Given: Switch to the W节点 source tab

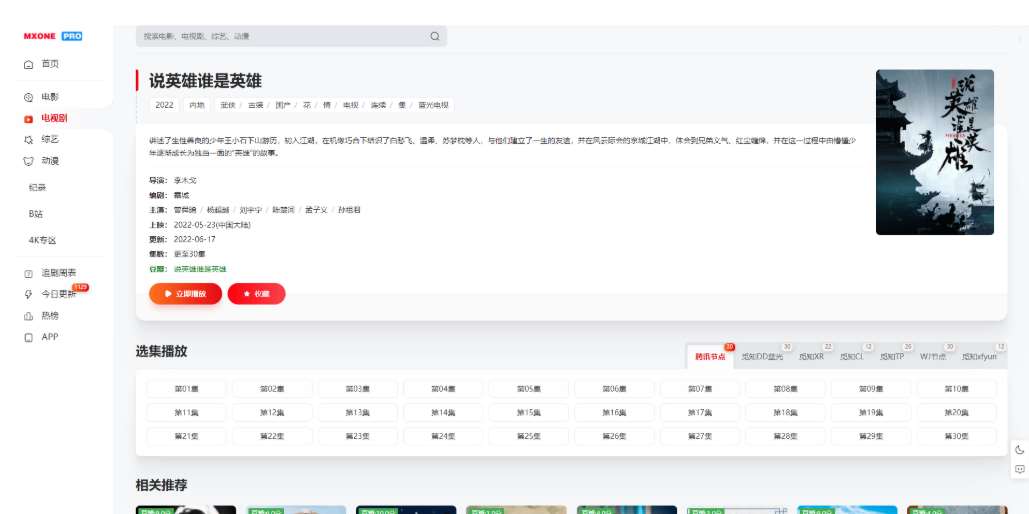Looking at the screenshot, I should point(933,356).
